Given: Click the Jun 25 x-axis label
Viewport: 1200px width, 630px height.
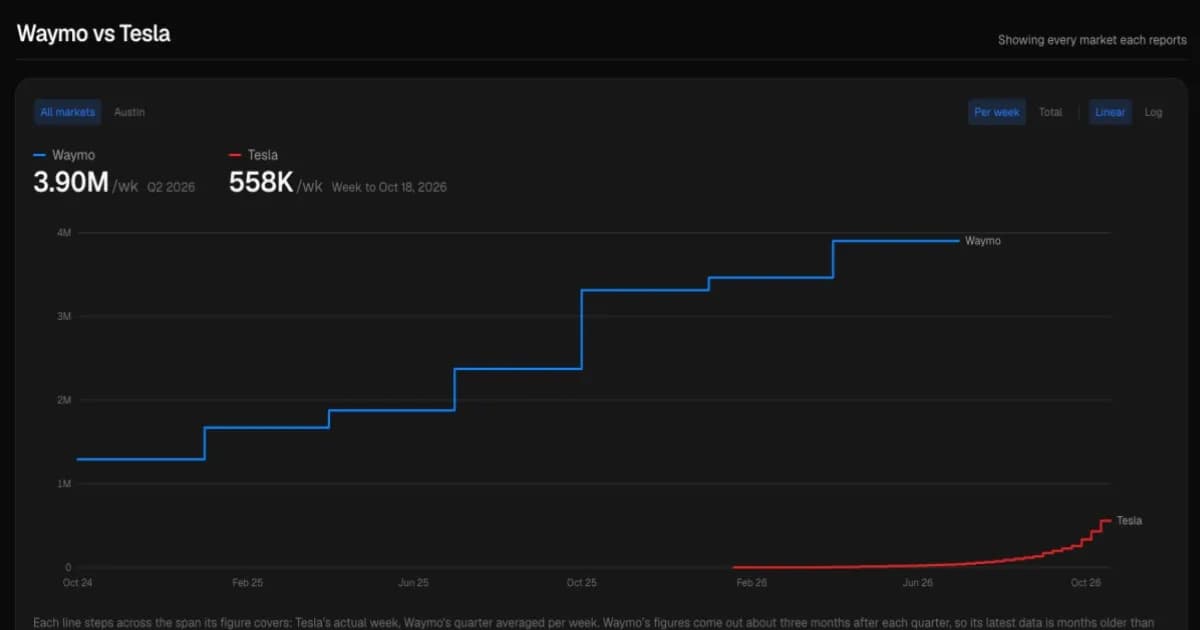Looking at the screenshot, I should click(x=413, y=582).
